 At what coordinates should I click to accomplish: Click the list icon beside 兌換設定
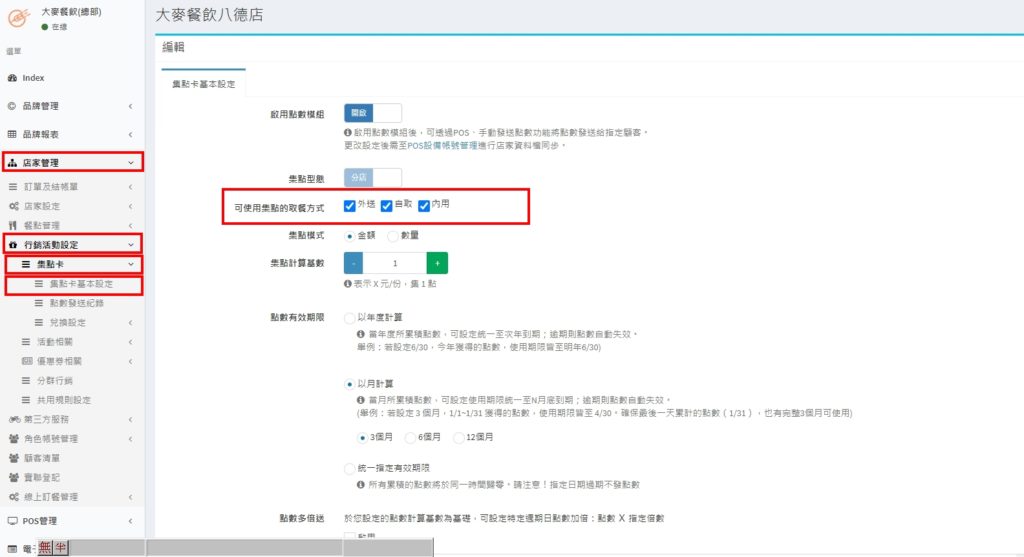pos(39,323)
